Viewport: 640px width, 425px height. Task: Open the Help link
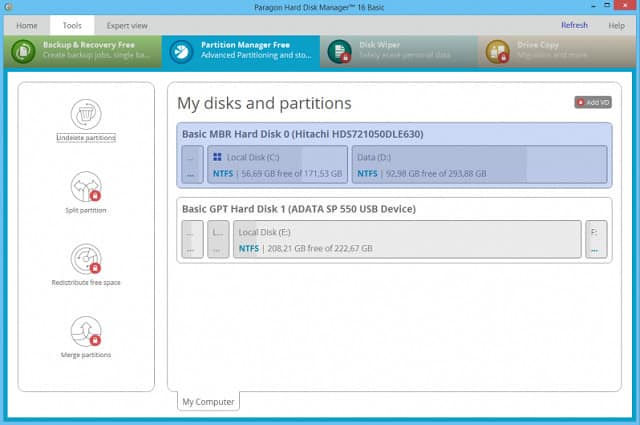coord(616,25)
